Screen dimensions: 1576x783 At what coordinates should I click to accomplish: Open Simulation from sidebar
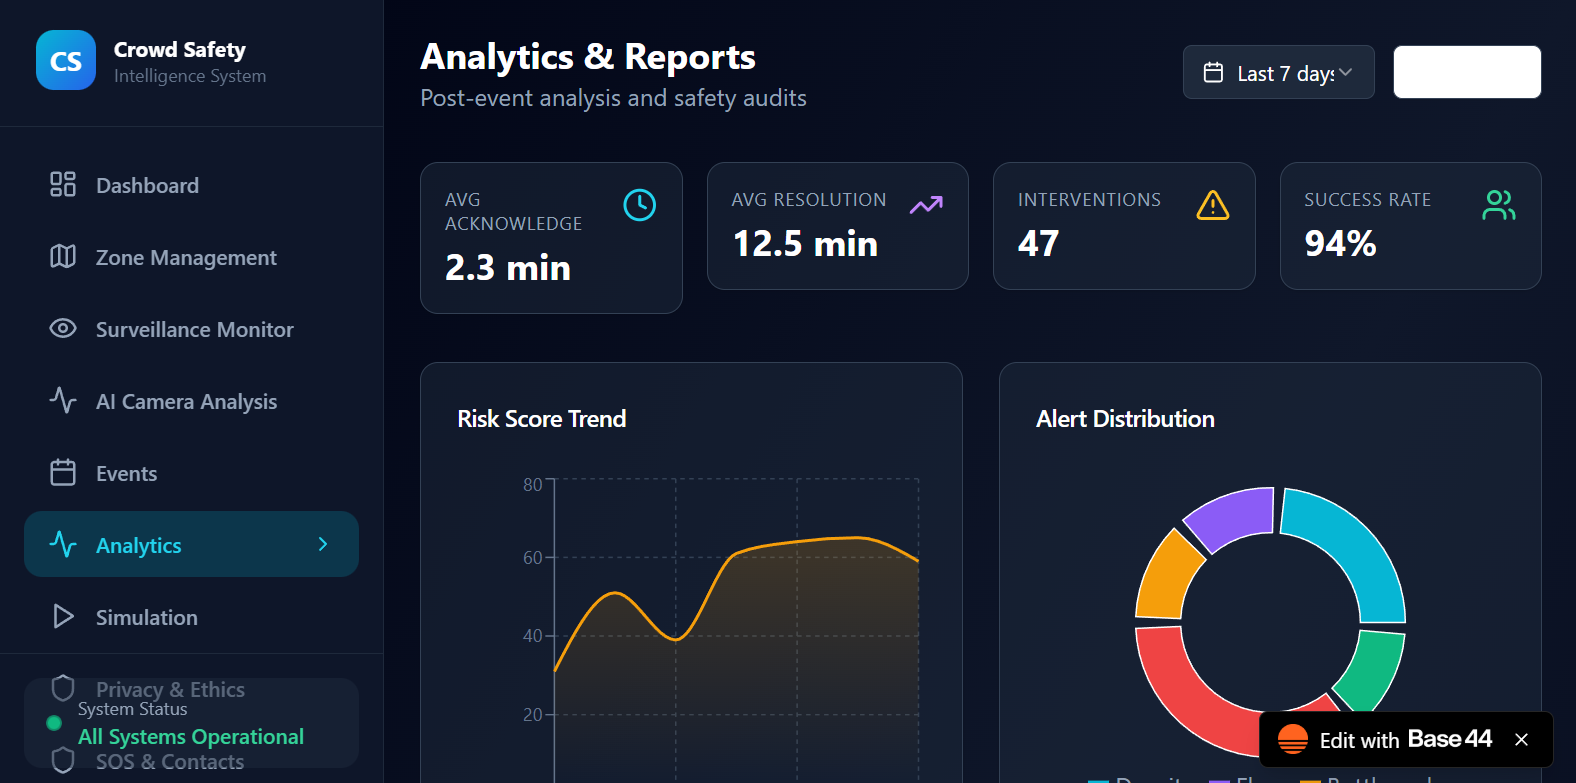coord(191,617)
